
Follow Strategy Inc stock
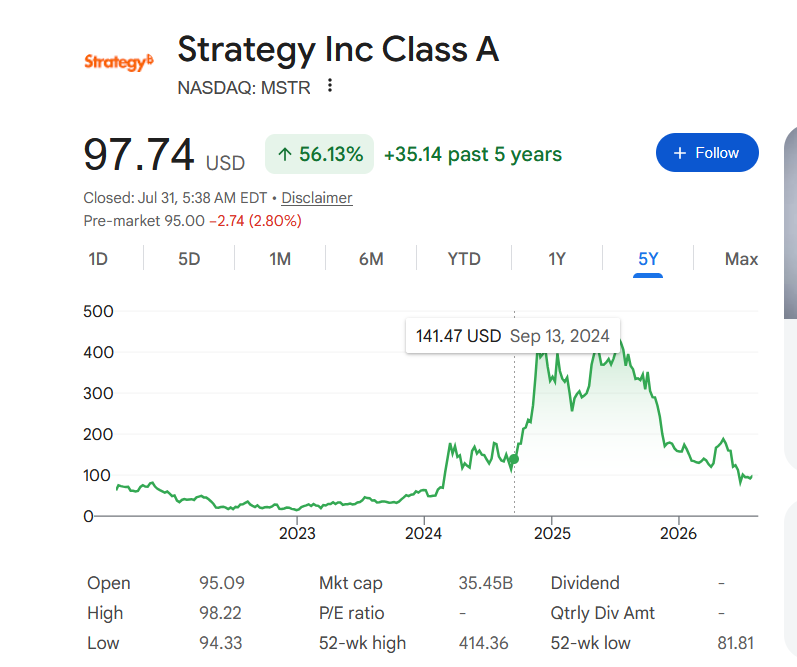707,153
